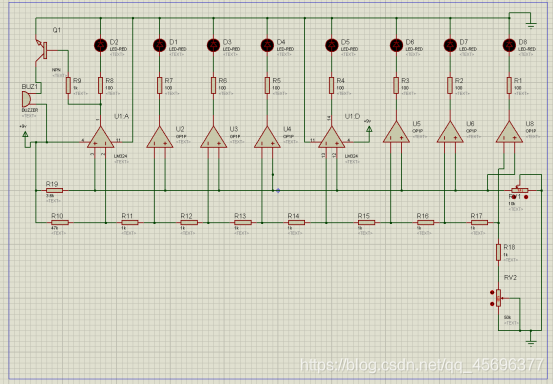
Task: Click resistor R6 under D3
Action: 213,85
